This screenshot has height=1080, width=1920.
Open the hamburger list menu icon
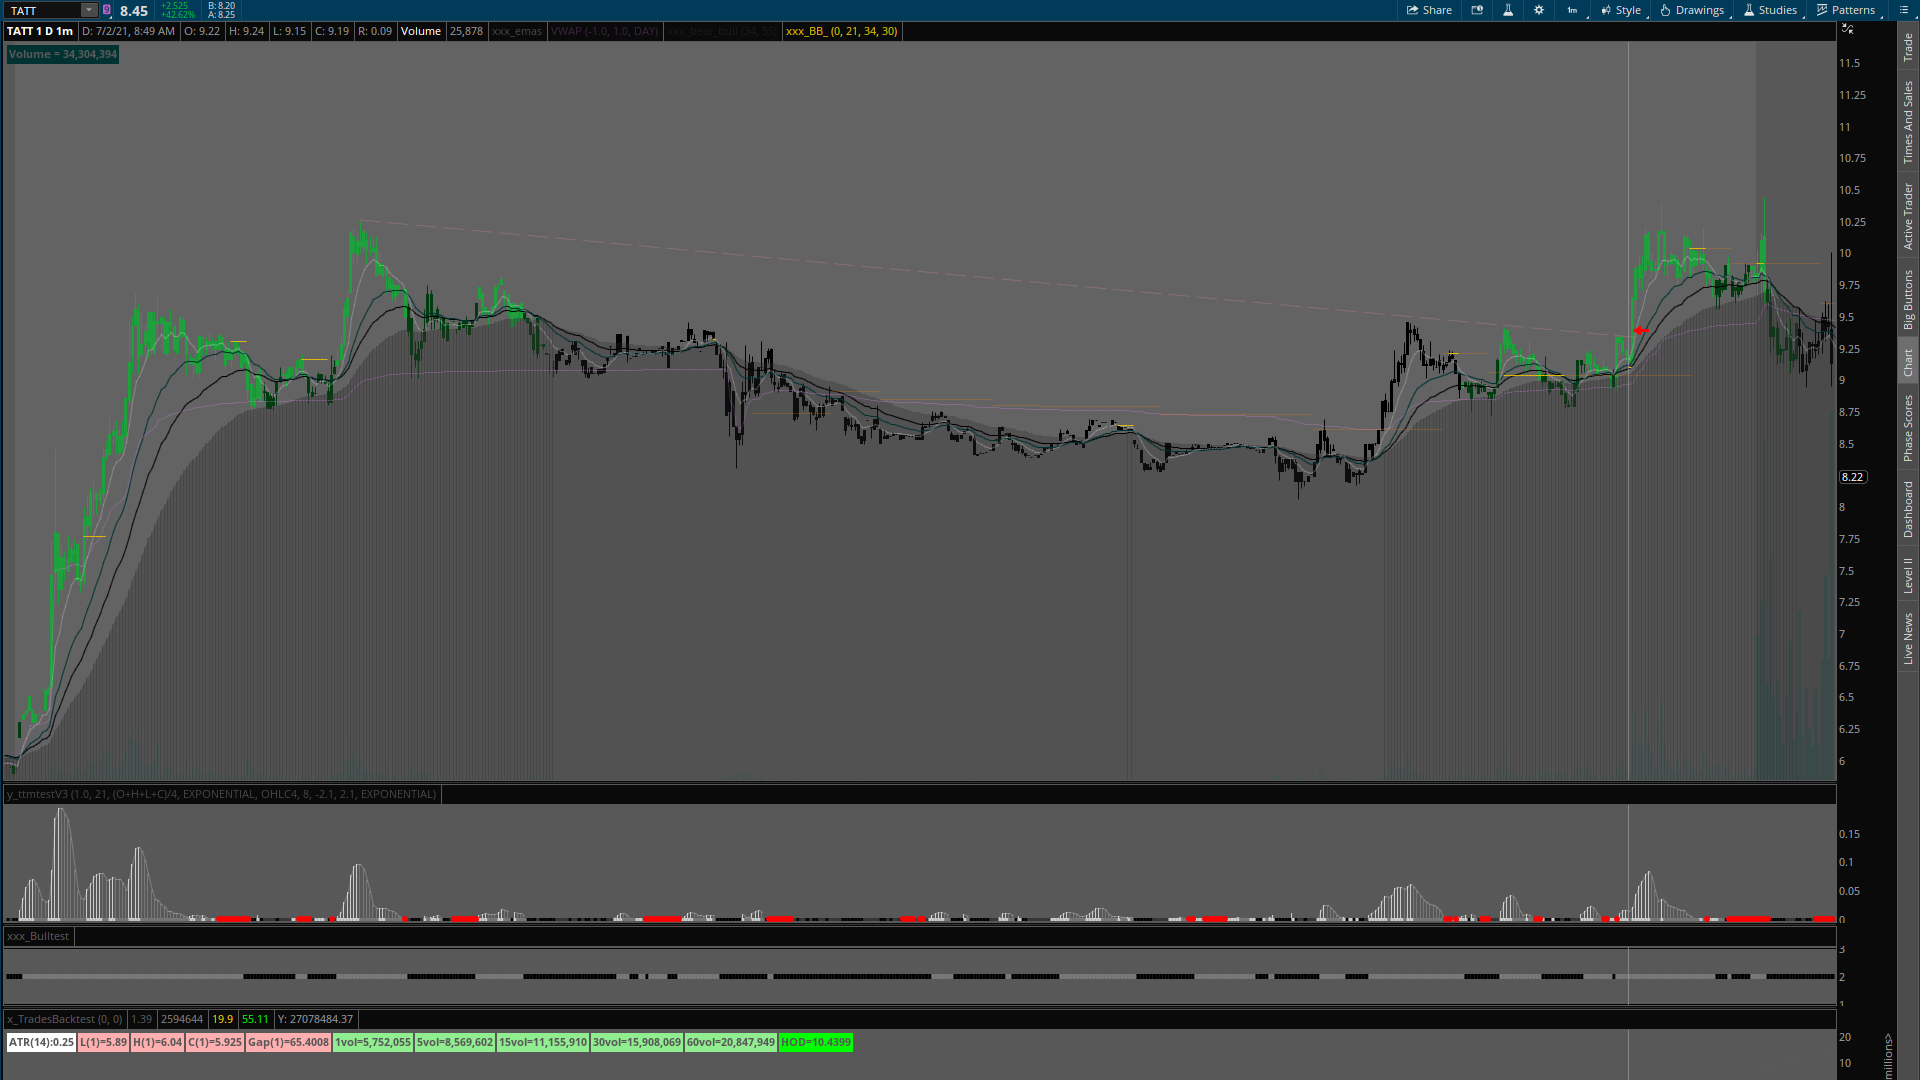(1904, 10)
